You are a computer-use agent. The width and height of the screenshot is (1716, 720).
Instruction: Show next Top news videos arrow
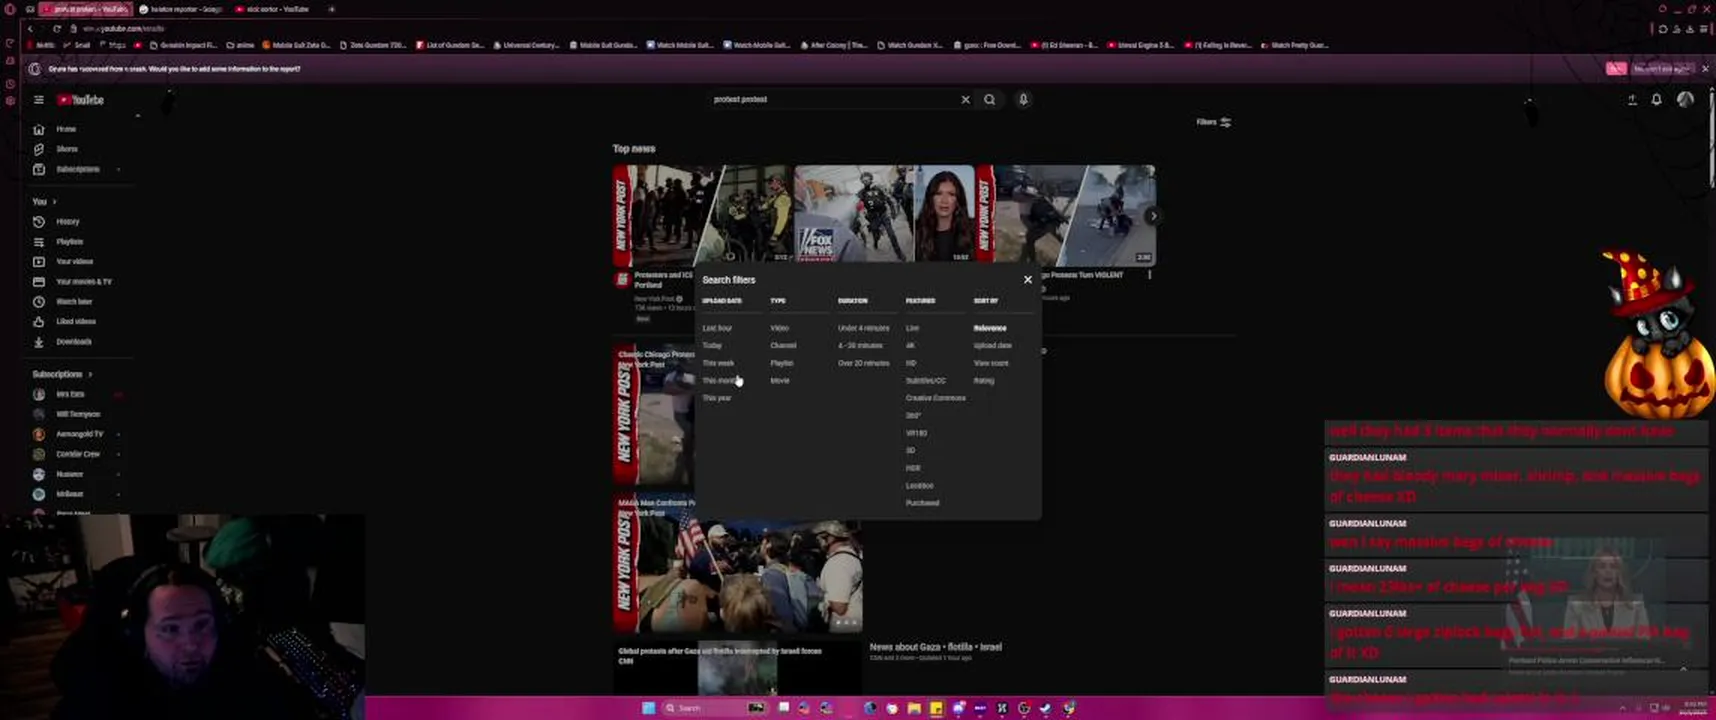pyautogui.click(x=1153, y=216)
